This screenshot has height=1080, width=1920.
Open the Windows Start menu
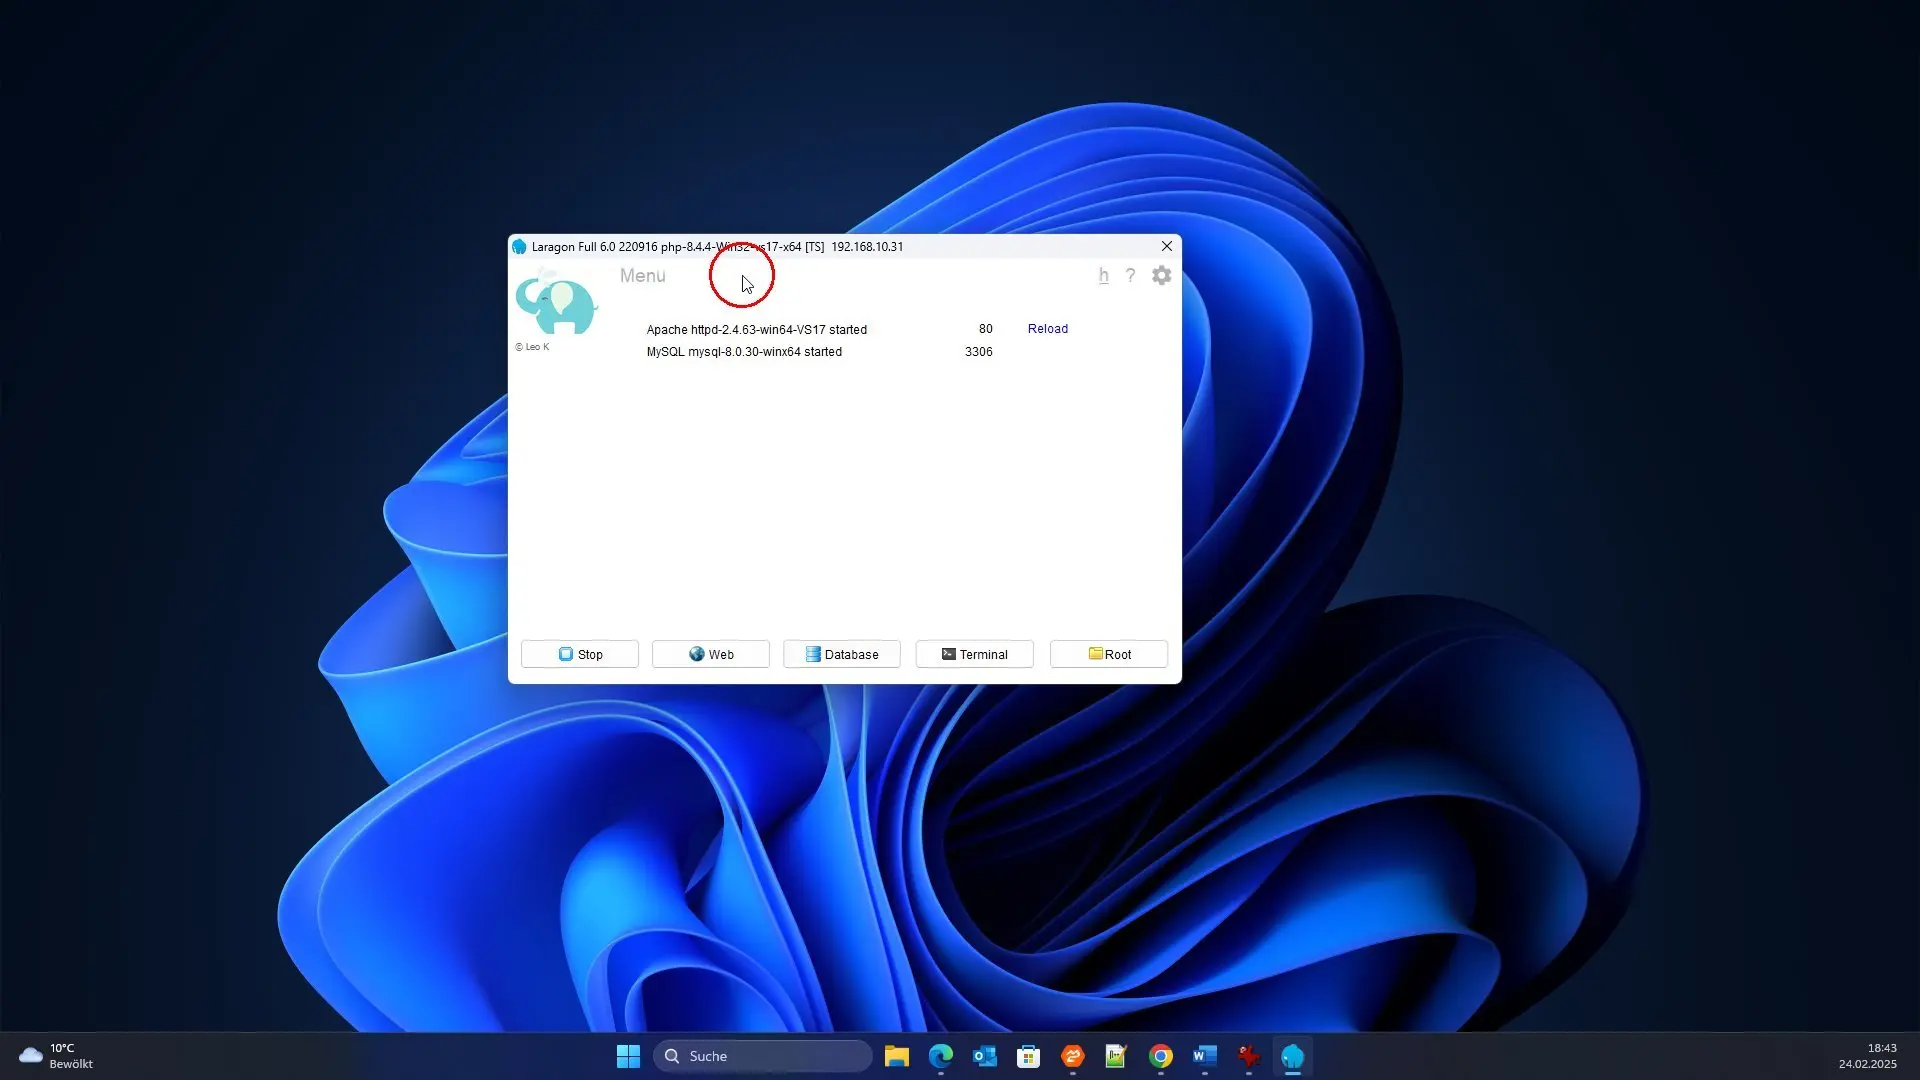628,1056
